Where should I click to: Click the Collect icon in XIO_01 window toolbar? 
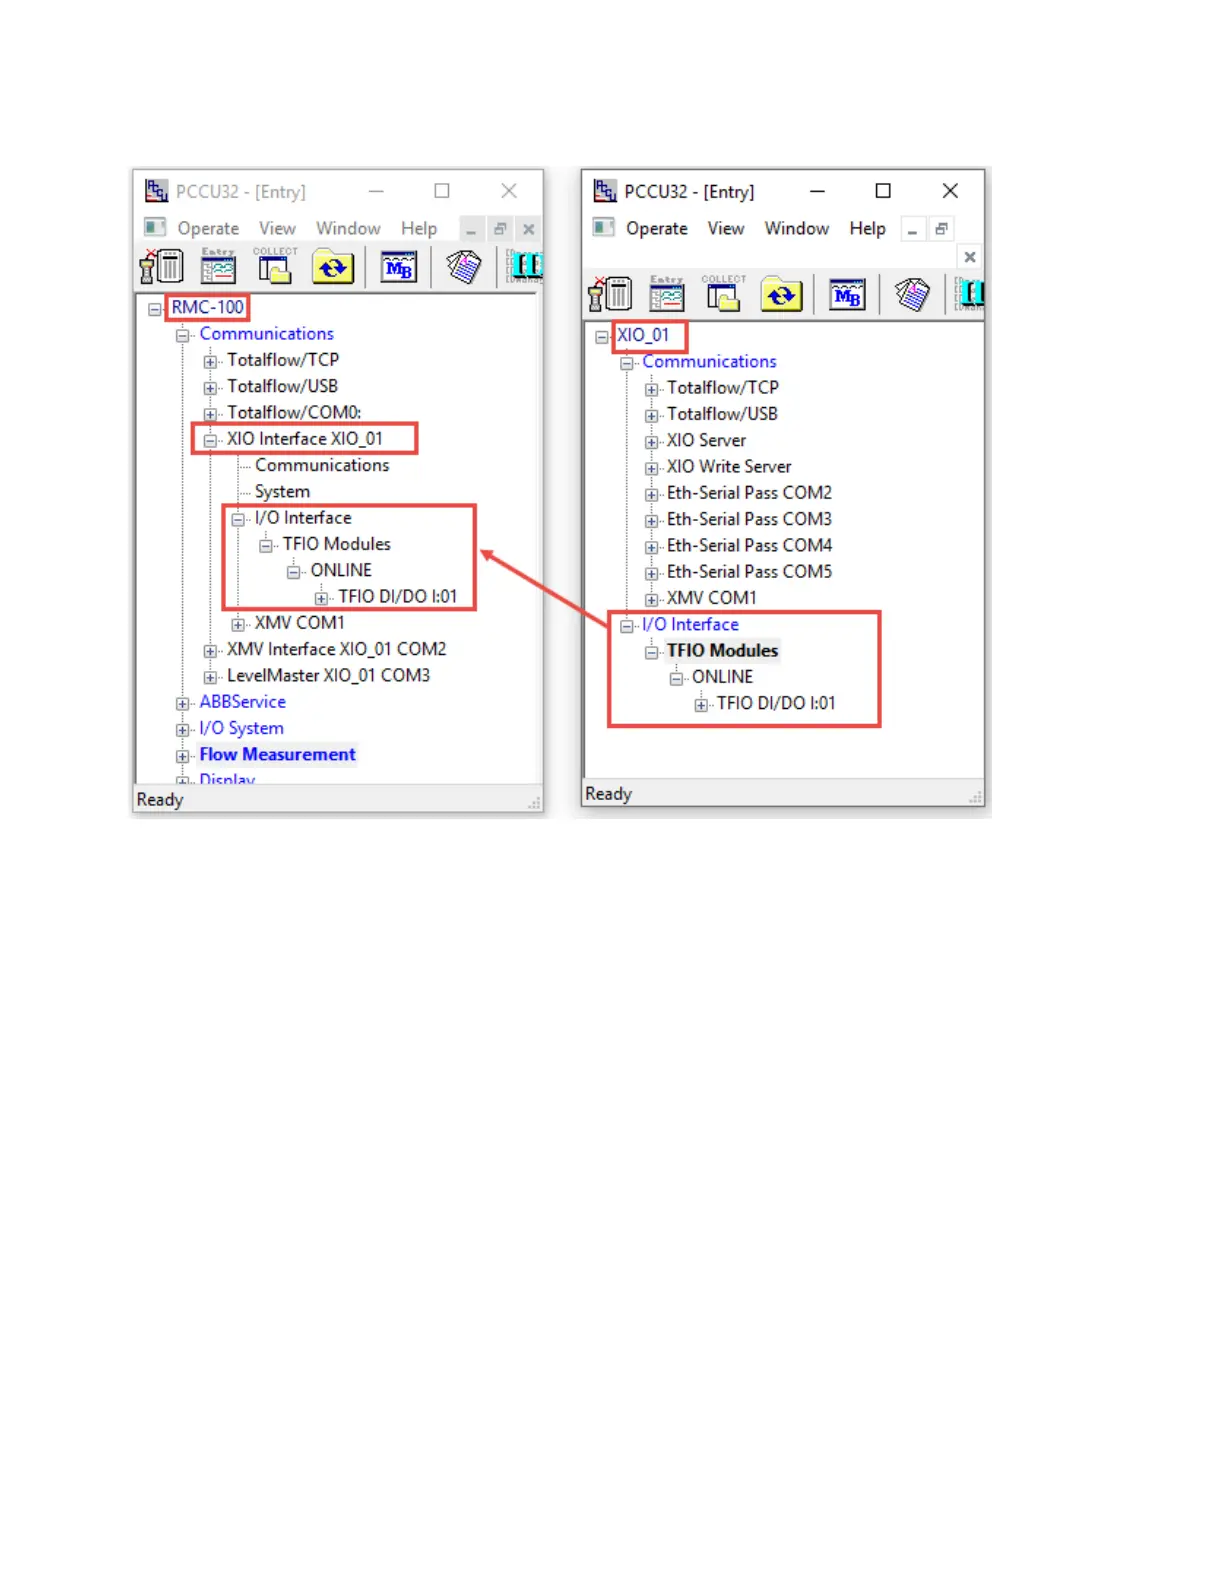coord(724,295)
